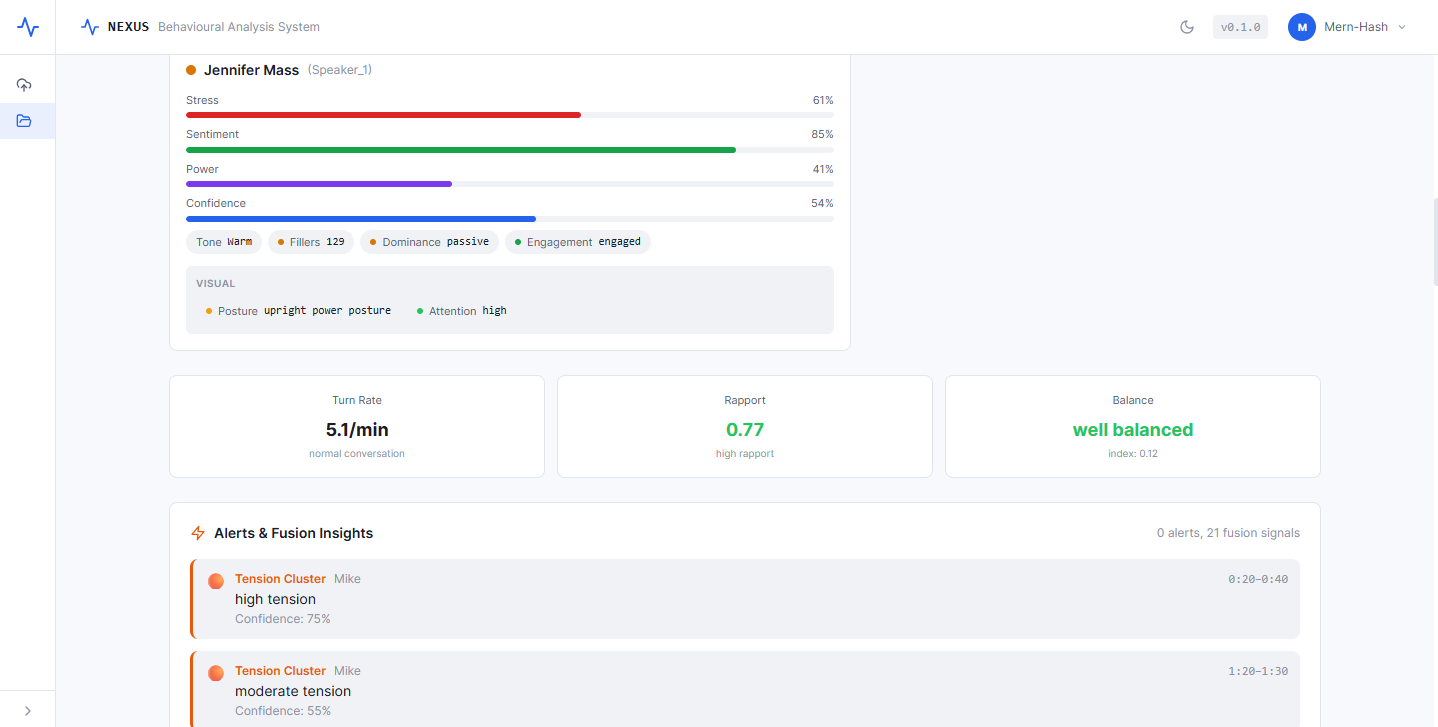Open the Mern-Hash user menu dropdown
Image resolution: width=1438 pixels, height=727 pixels.
(x=1347, y=27)
